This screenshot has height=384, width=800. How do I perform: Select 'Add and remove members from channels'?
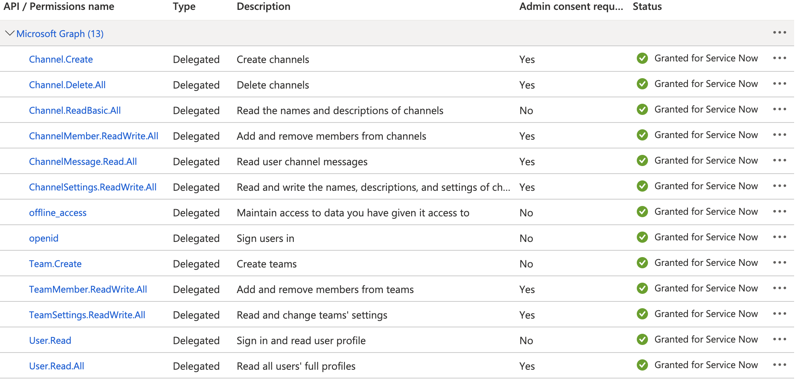tap(331, 136)
